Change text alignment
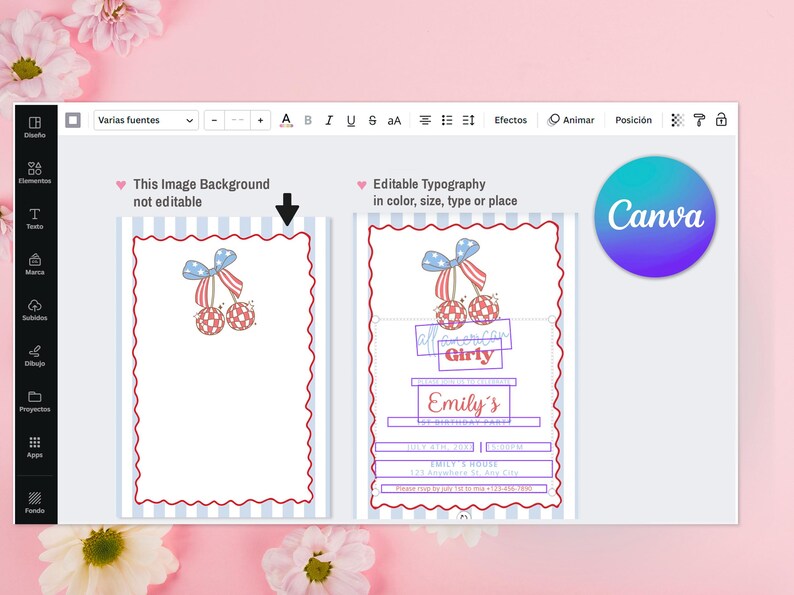The height and width of the screenshot is (595, 794). pos(425,120)
